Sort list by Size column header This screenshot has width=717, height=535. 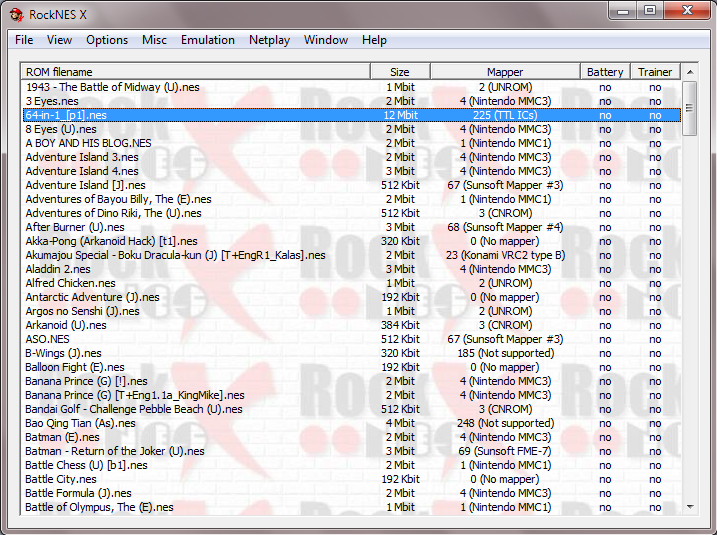(400, 72)
